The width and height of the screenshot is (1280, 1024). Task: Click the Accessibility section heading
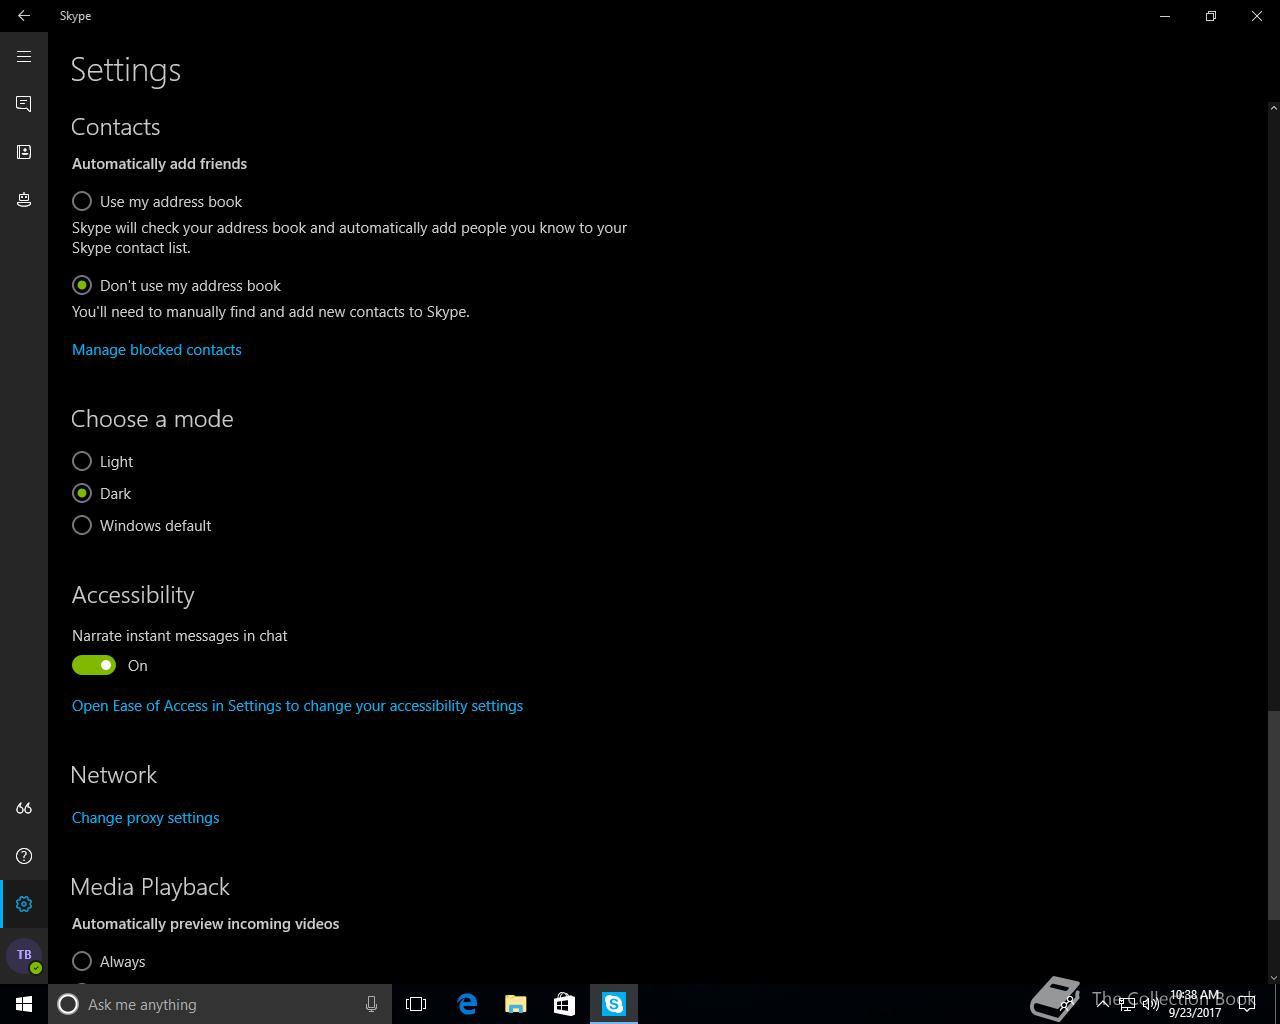[133, 595]
